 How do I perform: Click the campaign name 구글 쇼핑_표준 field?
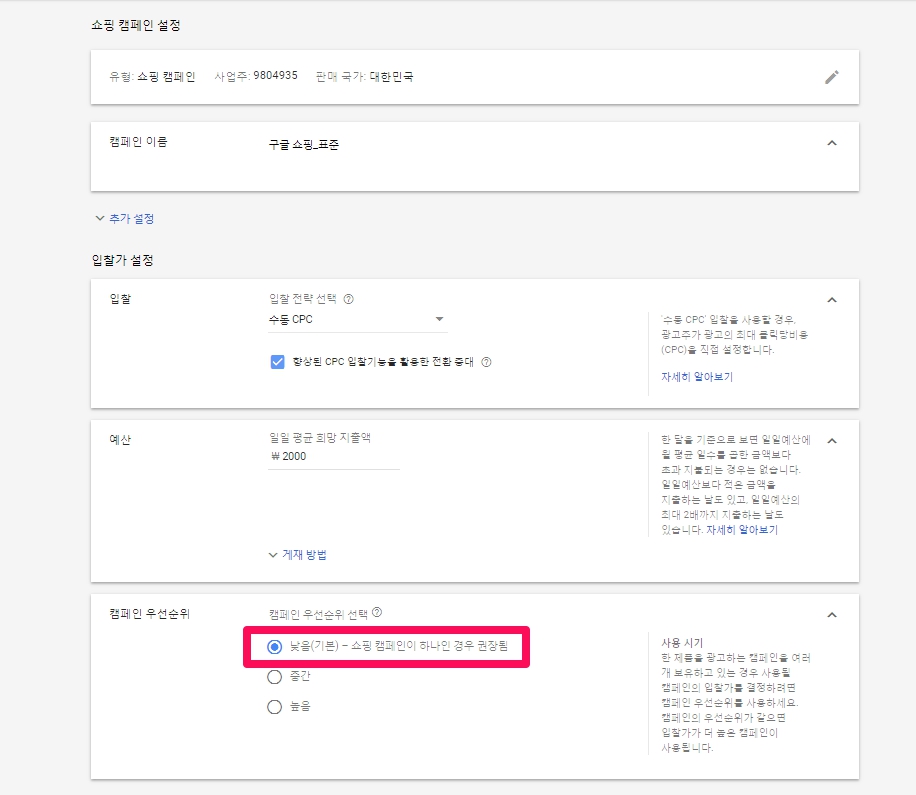coord(304,145)
